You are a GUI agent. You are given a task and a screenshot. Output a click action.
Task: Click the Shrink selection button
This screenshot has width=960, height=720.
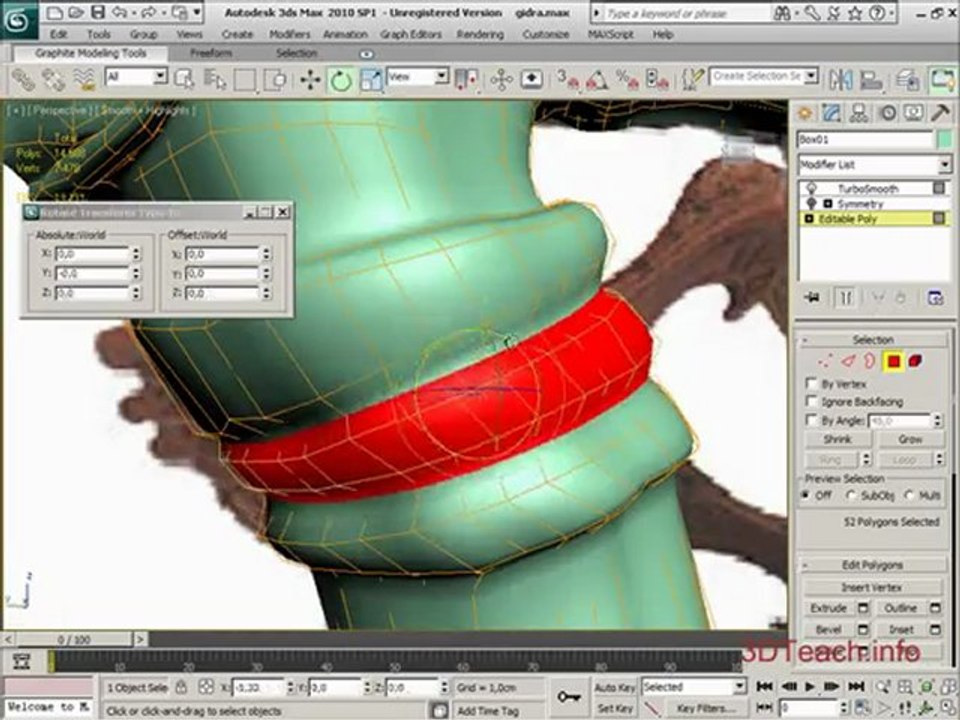838,440
